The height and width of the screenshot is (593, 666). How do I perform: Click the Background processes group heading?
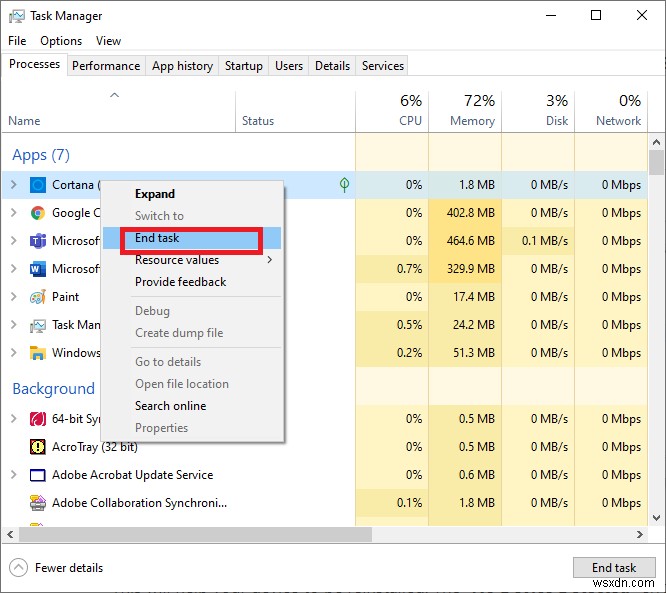tap(54, 389)
